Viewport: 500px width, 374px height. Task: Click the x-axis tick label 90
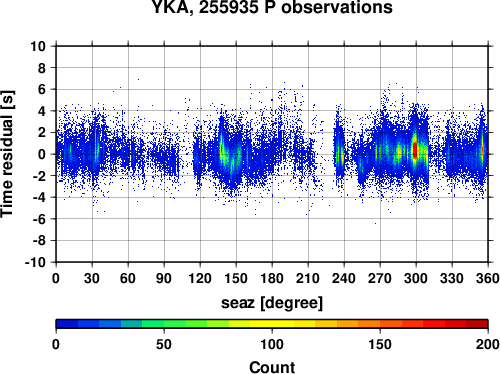click(164, 278)
